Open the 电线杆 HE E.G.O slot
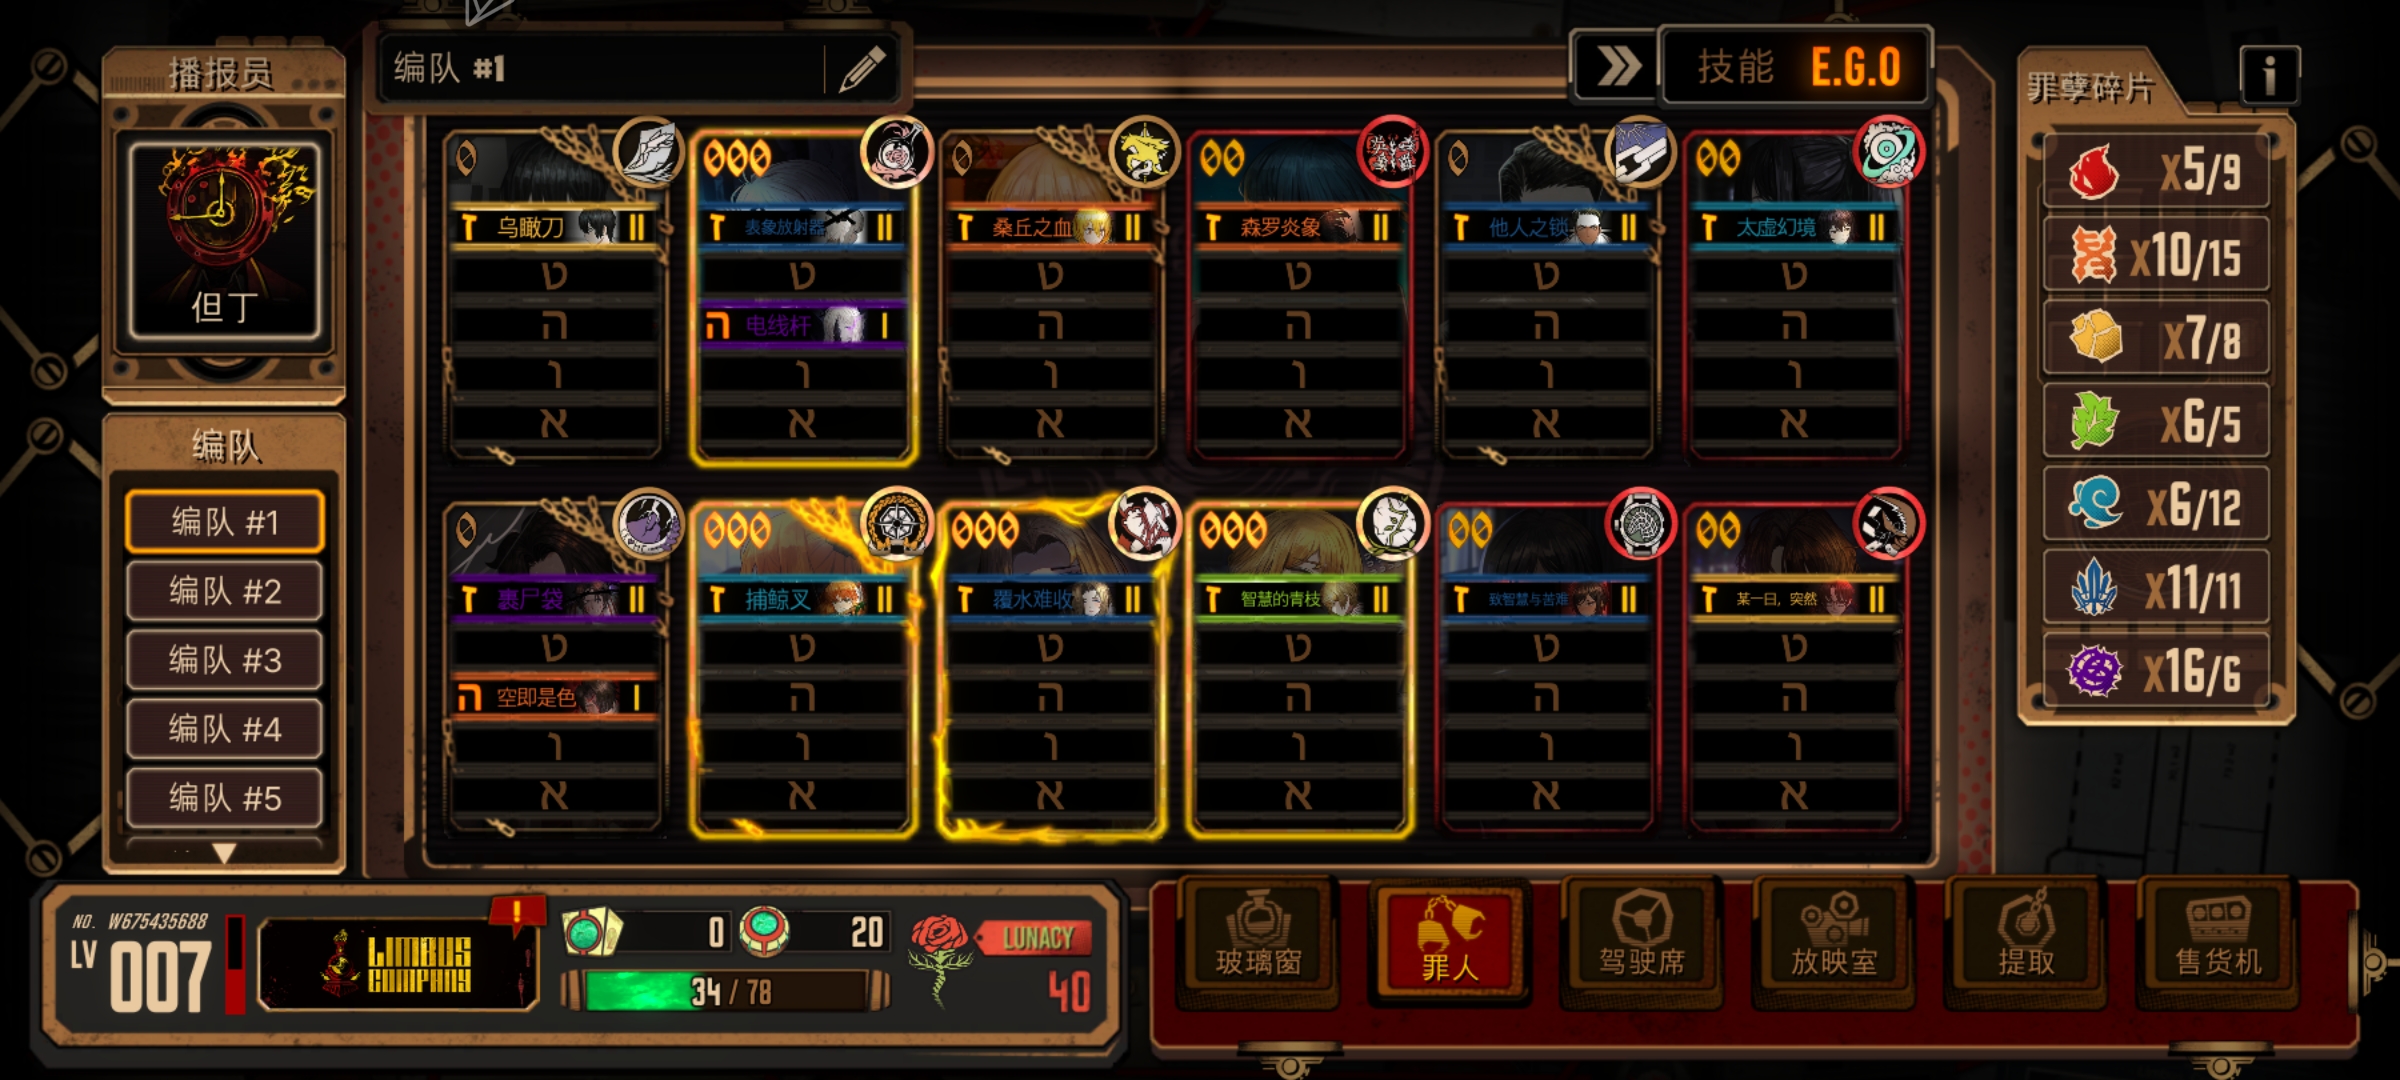The height and width of the screenshot is (1080, 2400). [802, 326]
